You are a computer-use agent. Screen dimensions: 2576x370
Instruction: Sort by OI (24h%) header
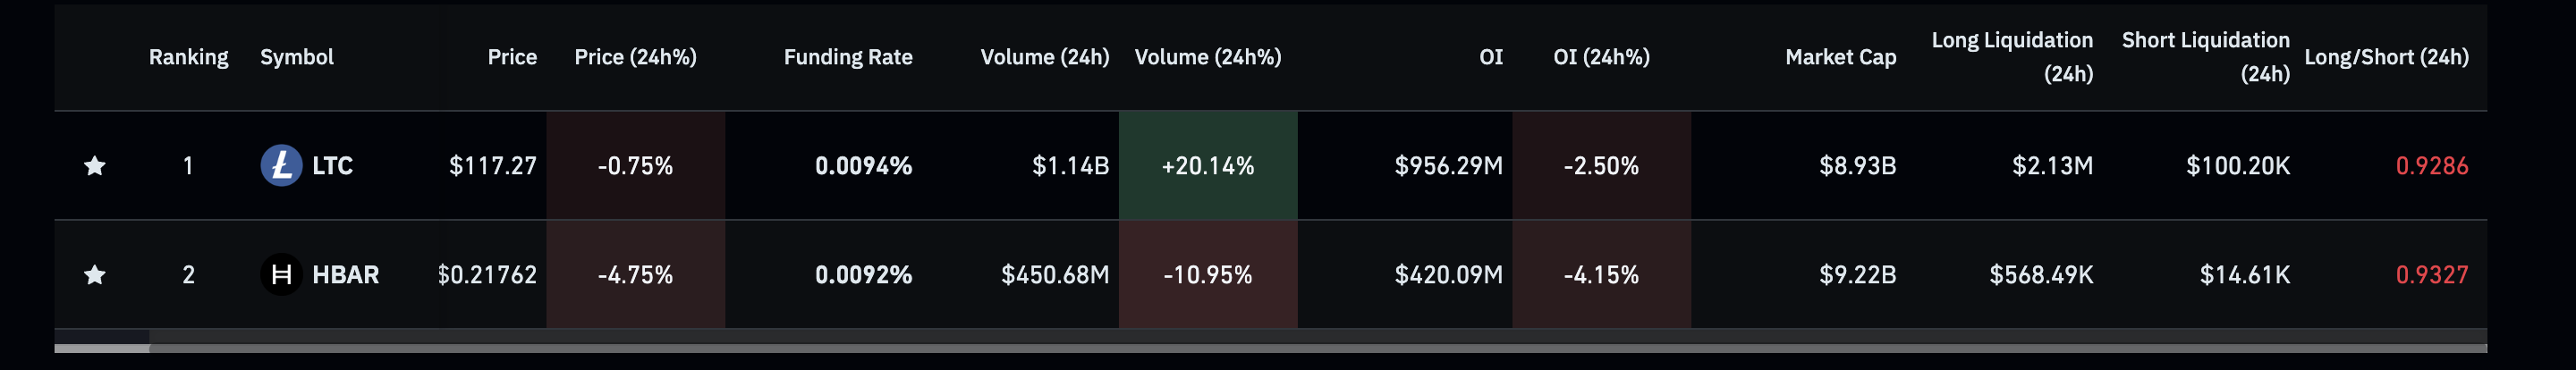(1601, 57)
